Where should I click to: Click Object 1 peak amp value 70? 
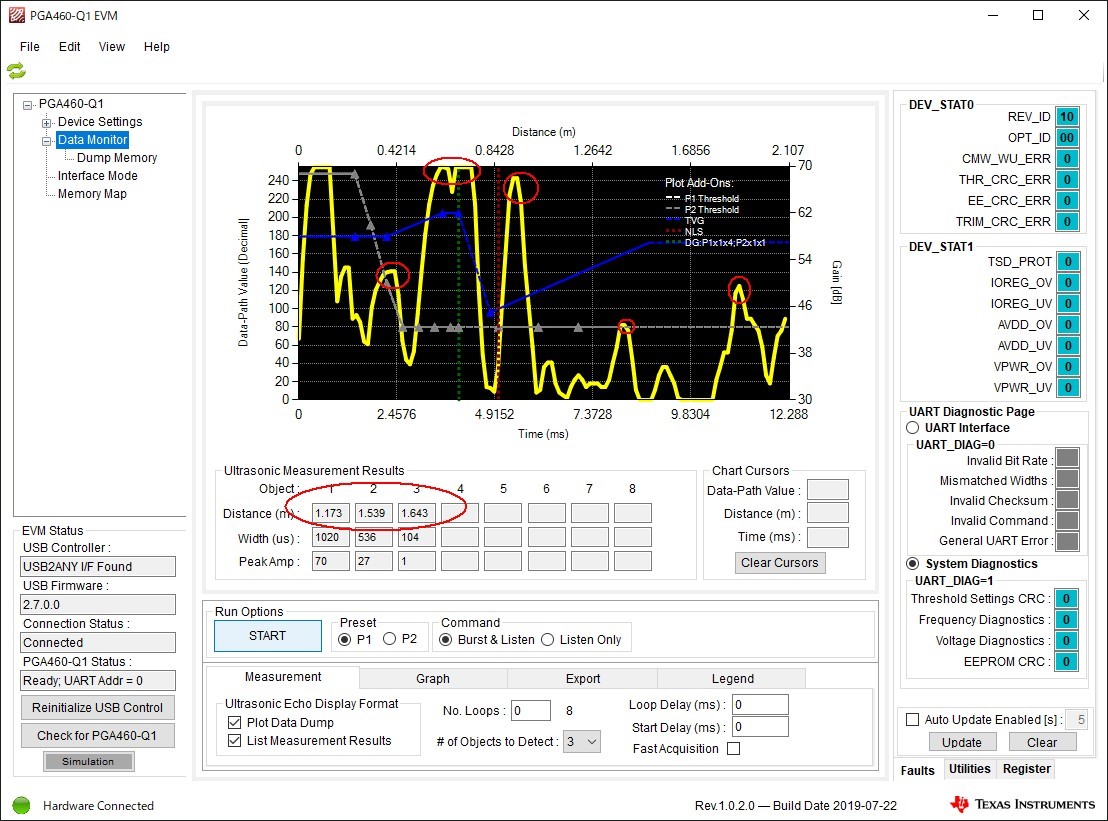click(x=330, y=561)
